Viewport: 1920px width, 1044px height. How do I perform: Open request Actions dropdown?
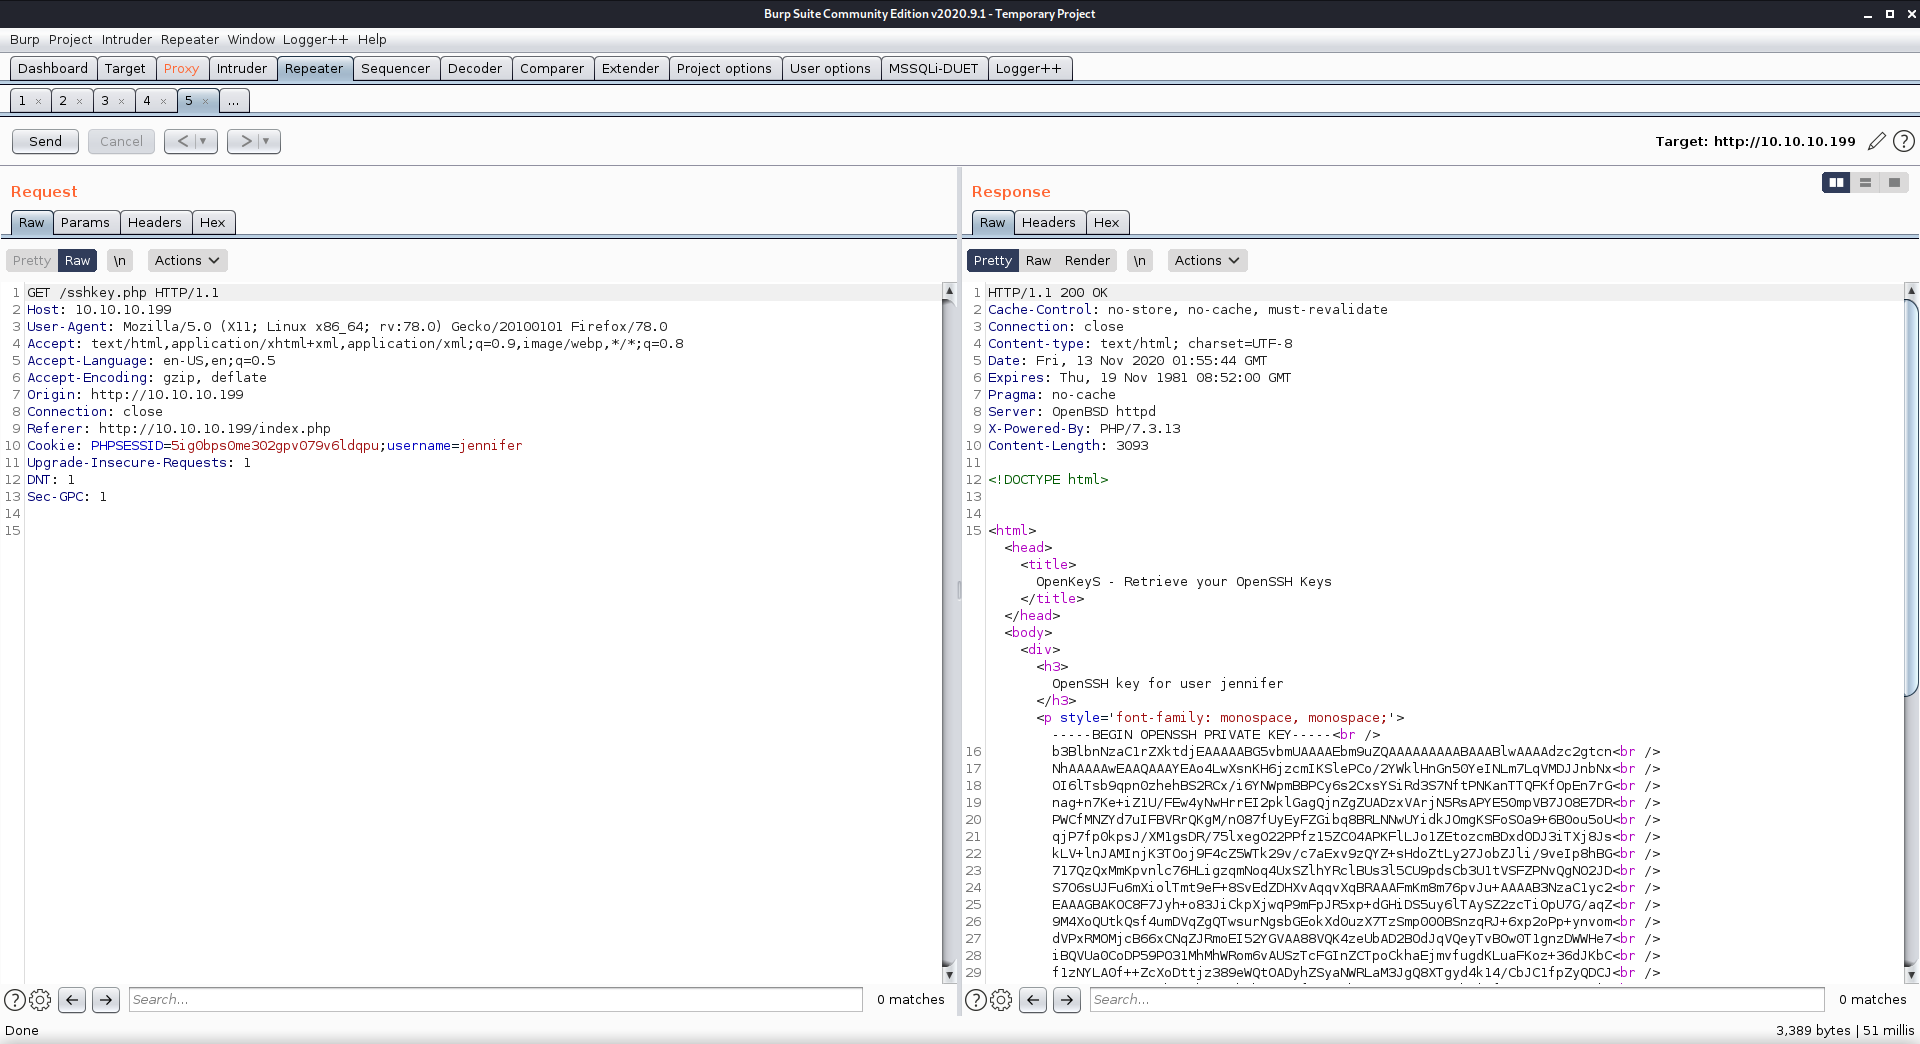point(187,260)
